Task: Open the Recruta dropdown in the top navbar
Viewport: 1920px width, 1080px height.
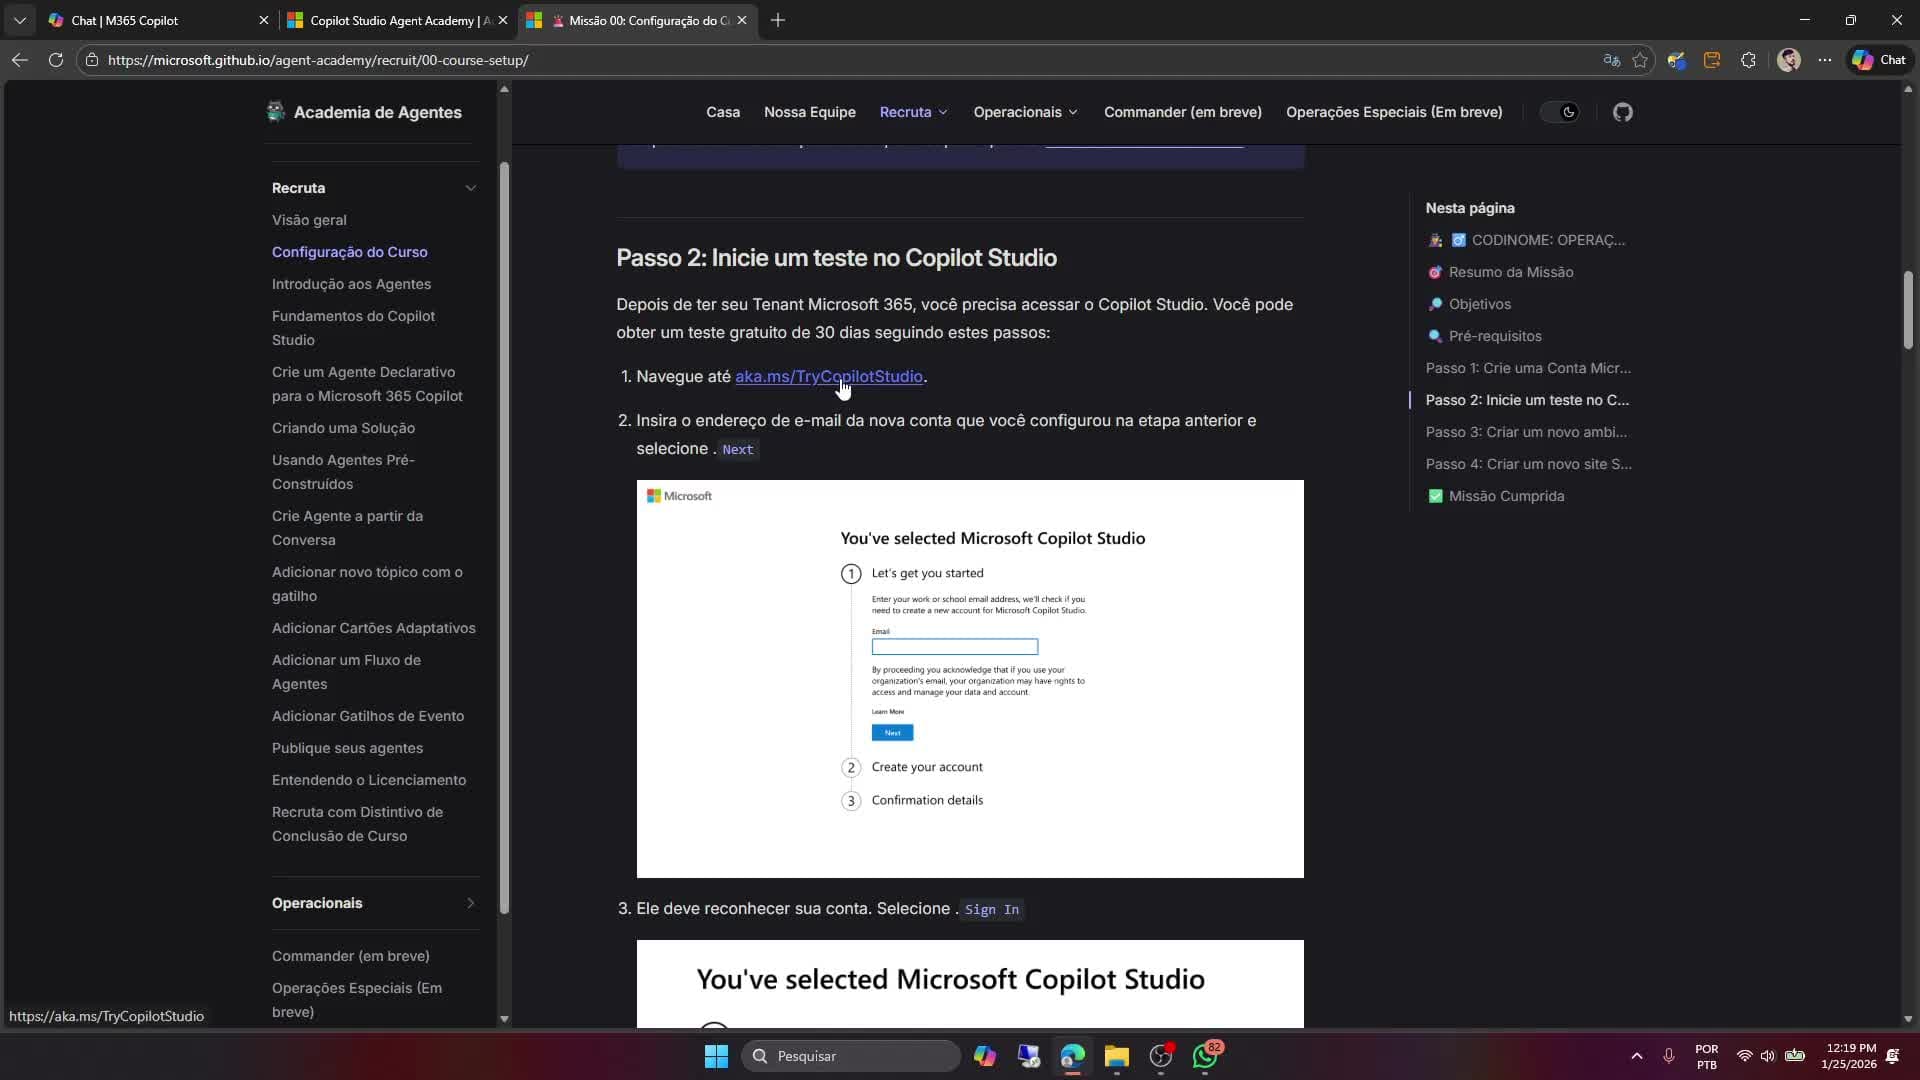Action: point(912,112)
